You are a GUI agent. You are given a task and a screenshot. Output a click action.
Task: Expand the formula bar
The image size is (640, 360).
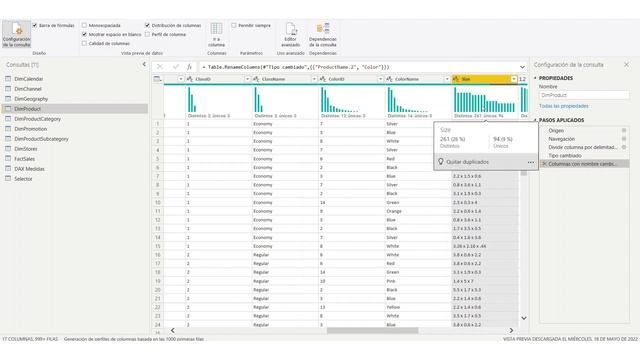(x=522, y=67)
